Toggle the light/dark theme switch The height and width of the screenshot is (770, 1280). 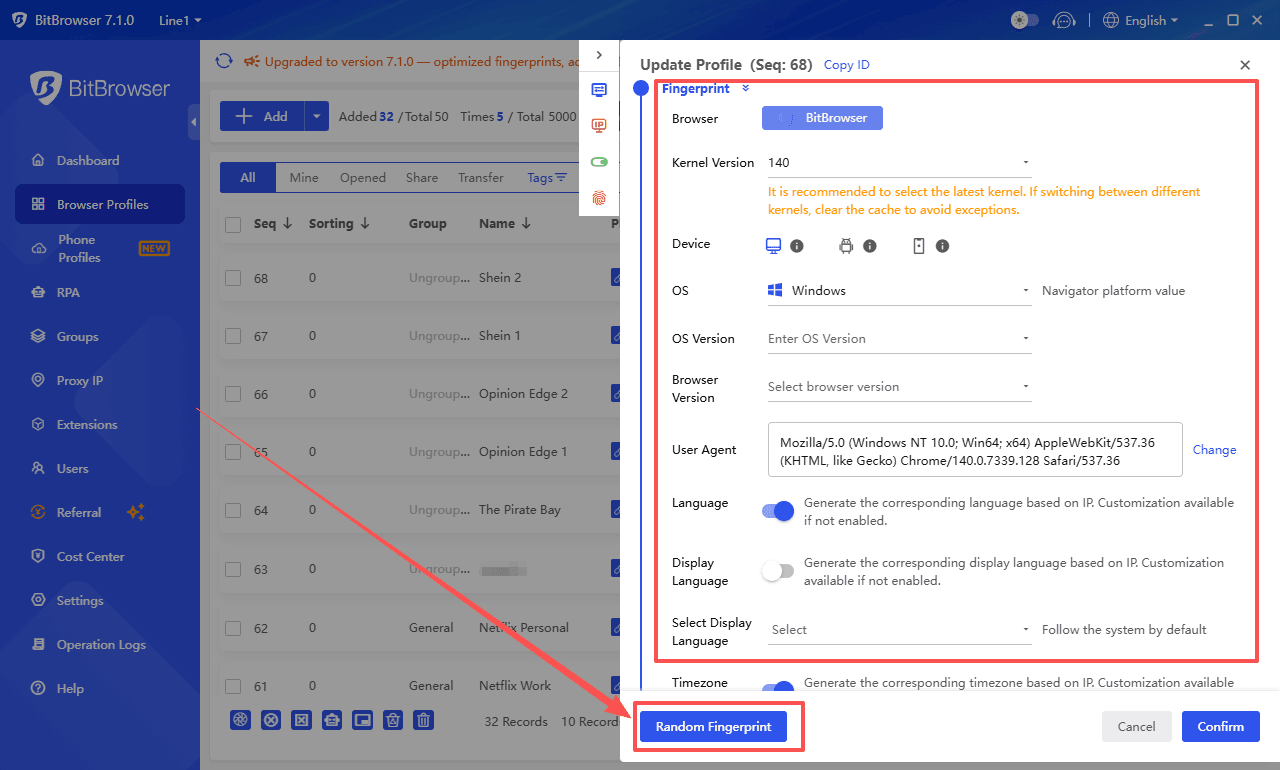pos(1025,20)
